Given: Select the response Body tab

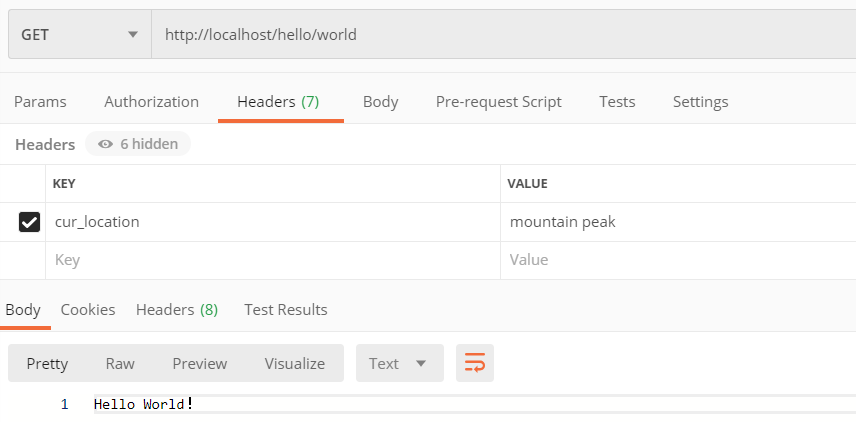Looking at the screenshot, I should coord(23,310).
